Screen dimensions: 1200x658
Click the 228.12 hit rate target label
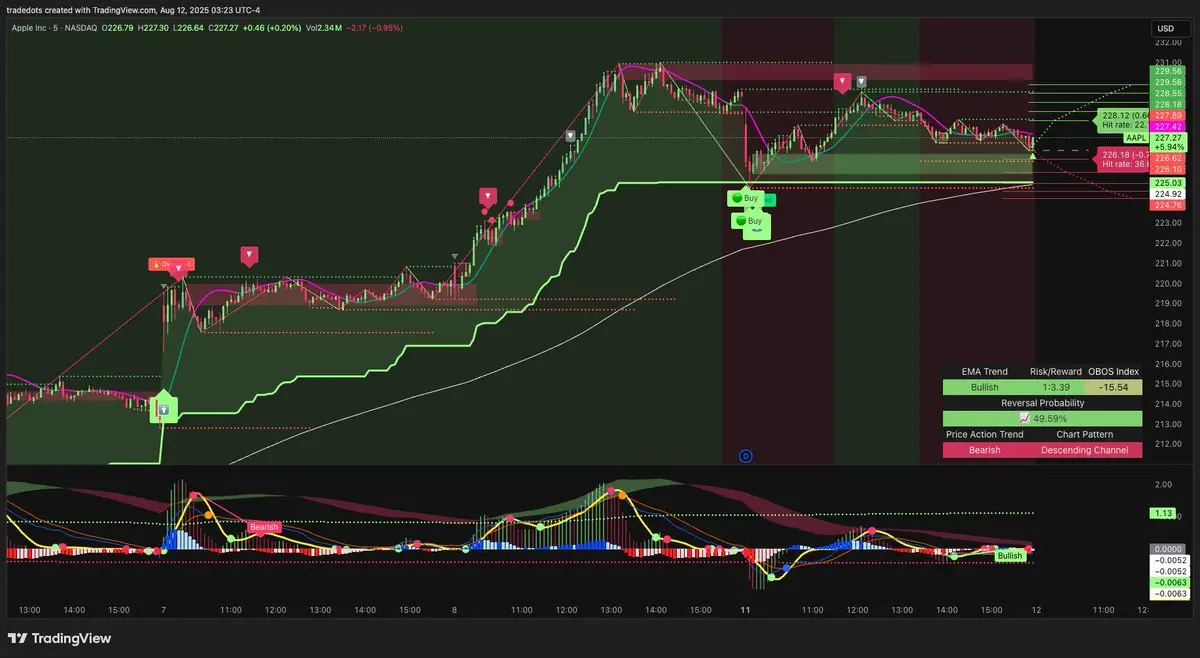click(x=1122, y=120)
